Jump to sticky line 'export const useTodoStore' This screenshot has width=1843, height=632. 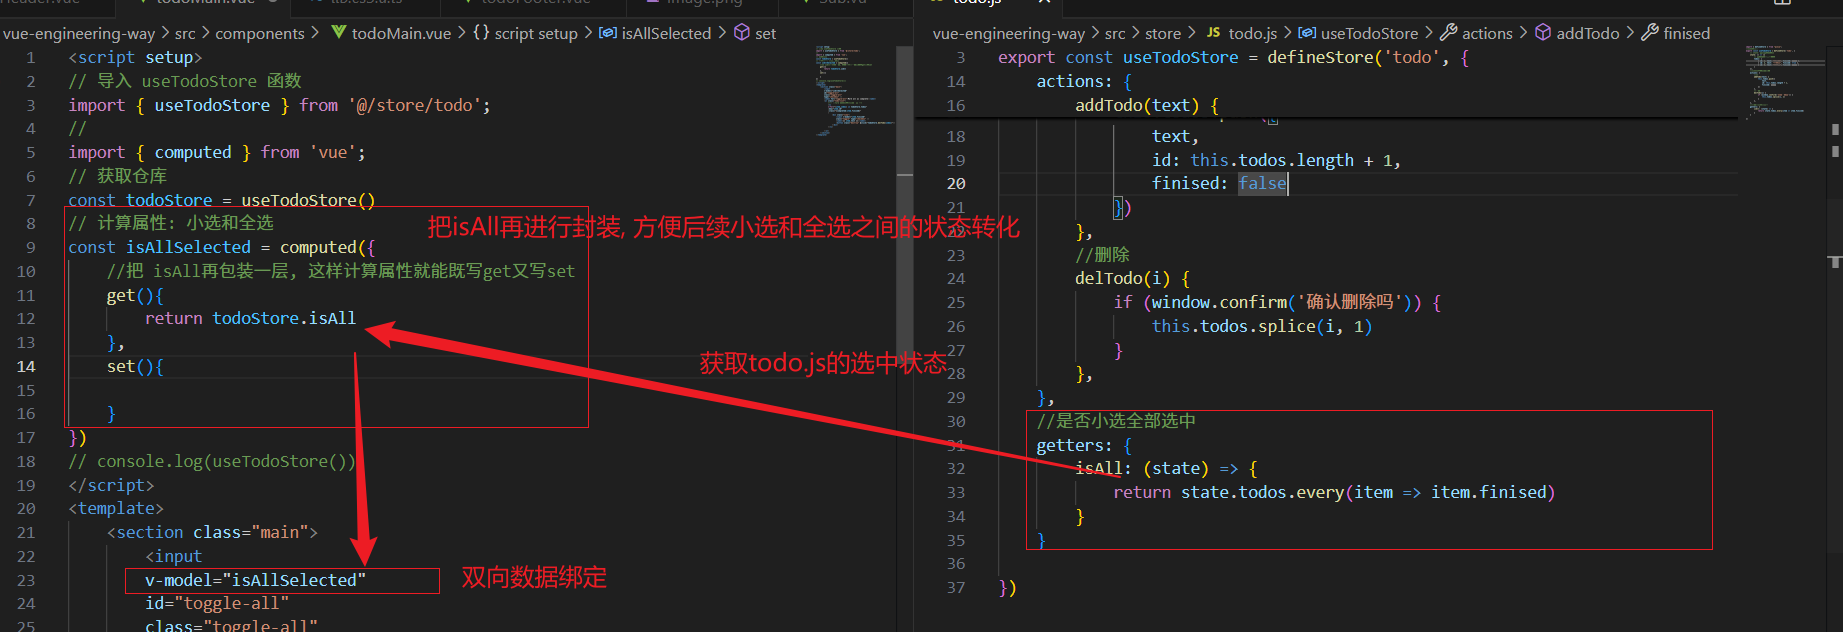point(1233,57)
